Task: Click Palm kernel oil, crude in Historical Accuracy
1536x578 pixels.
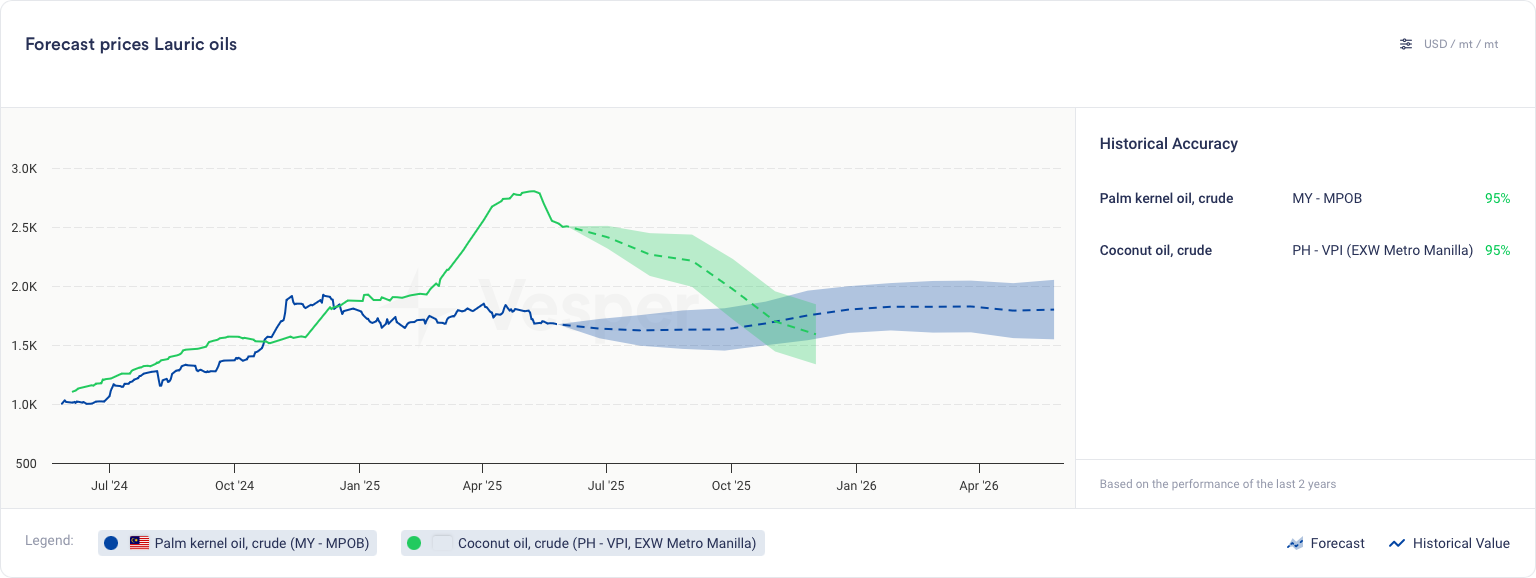Action: tap(1166, 198)
